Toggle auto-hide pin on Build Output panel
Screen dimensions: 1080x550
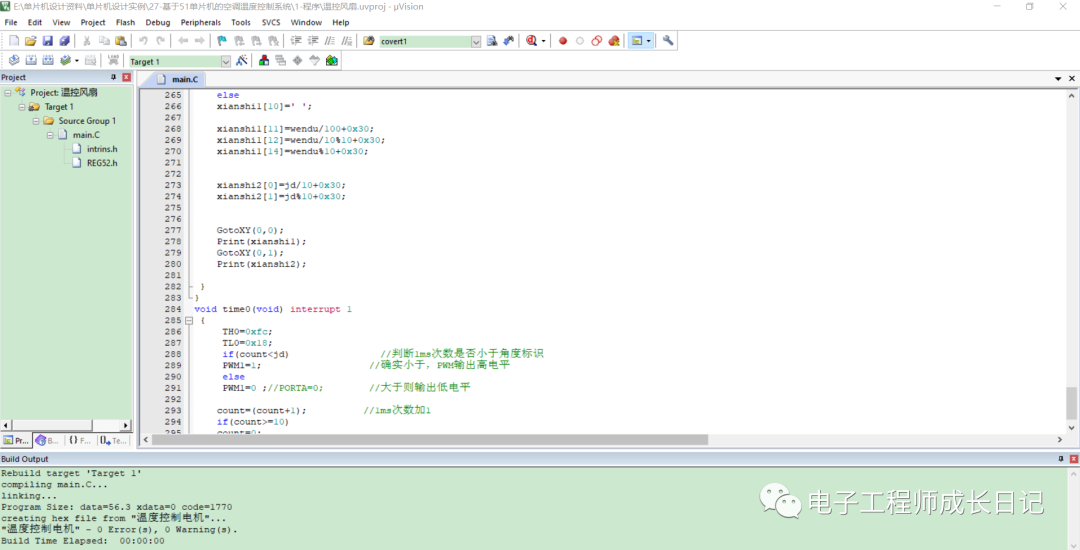pyautogui.click(x=1061, y=458)
